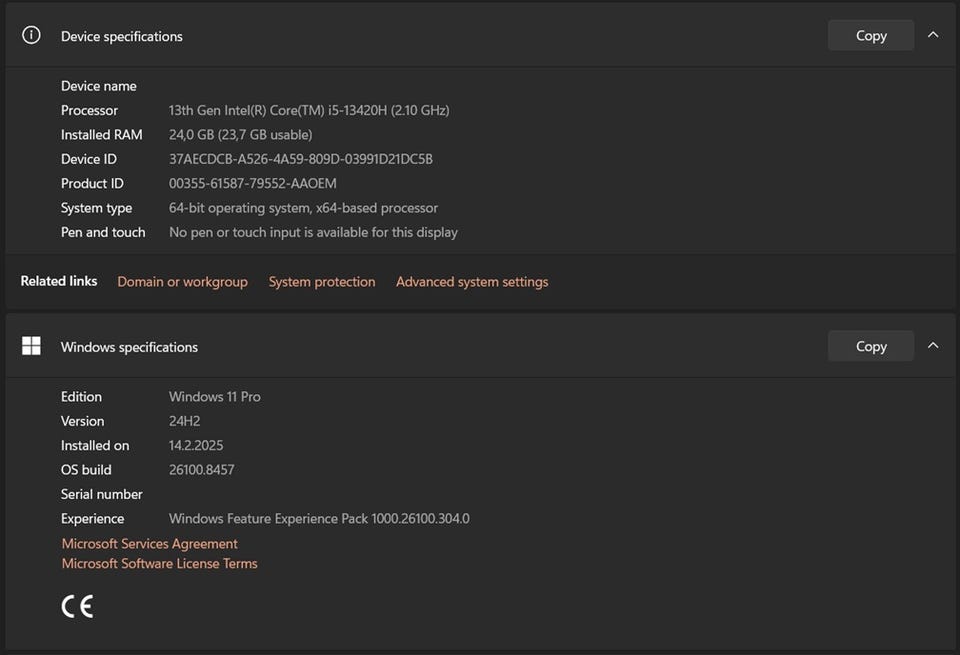
Task: Click the Windows specifications heading
Action: point(129,347)
